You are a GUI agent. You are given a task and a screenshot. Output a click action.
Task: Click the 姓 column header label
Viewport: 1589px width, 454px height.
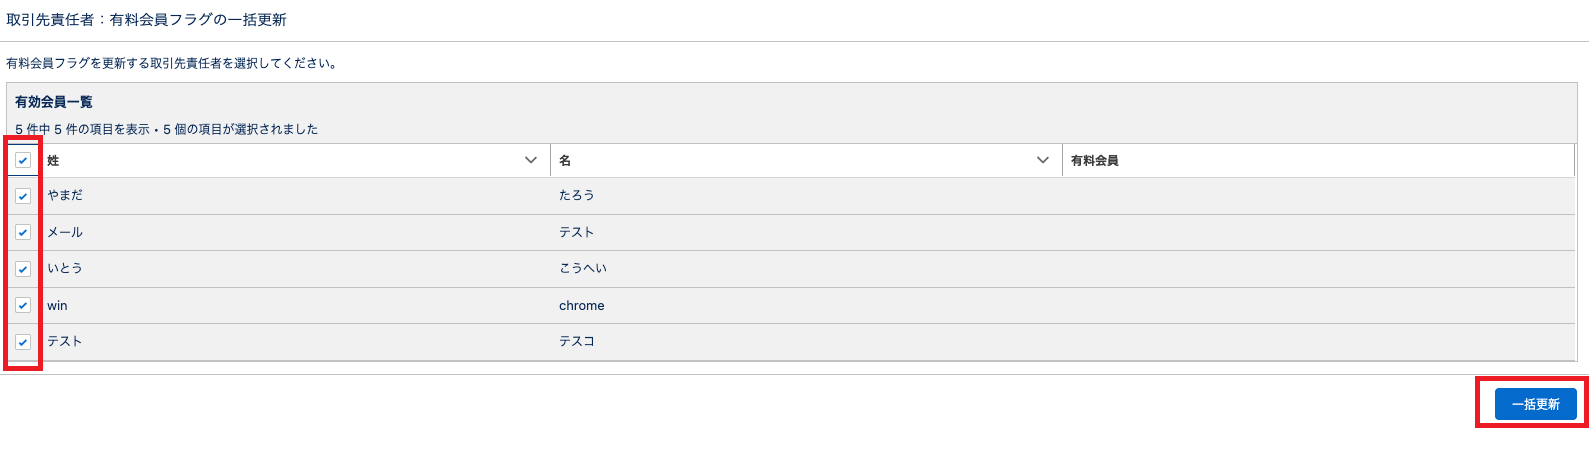53,160
